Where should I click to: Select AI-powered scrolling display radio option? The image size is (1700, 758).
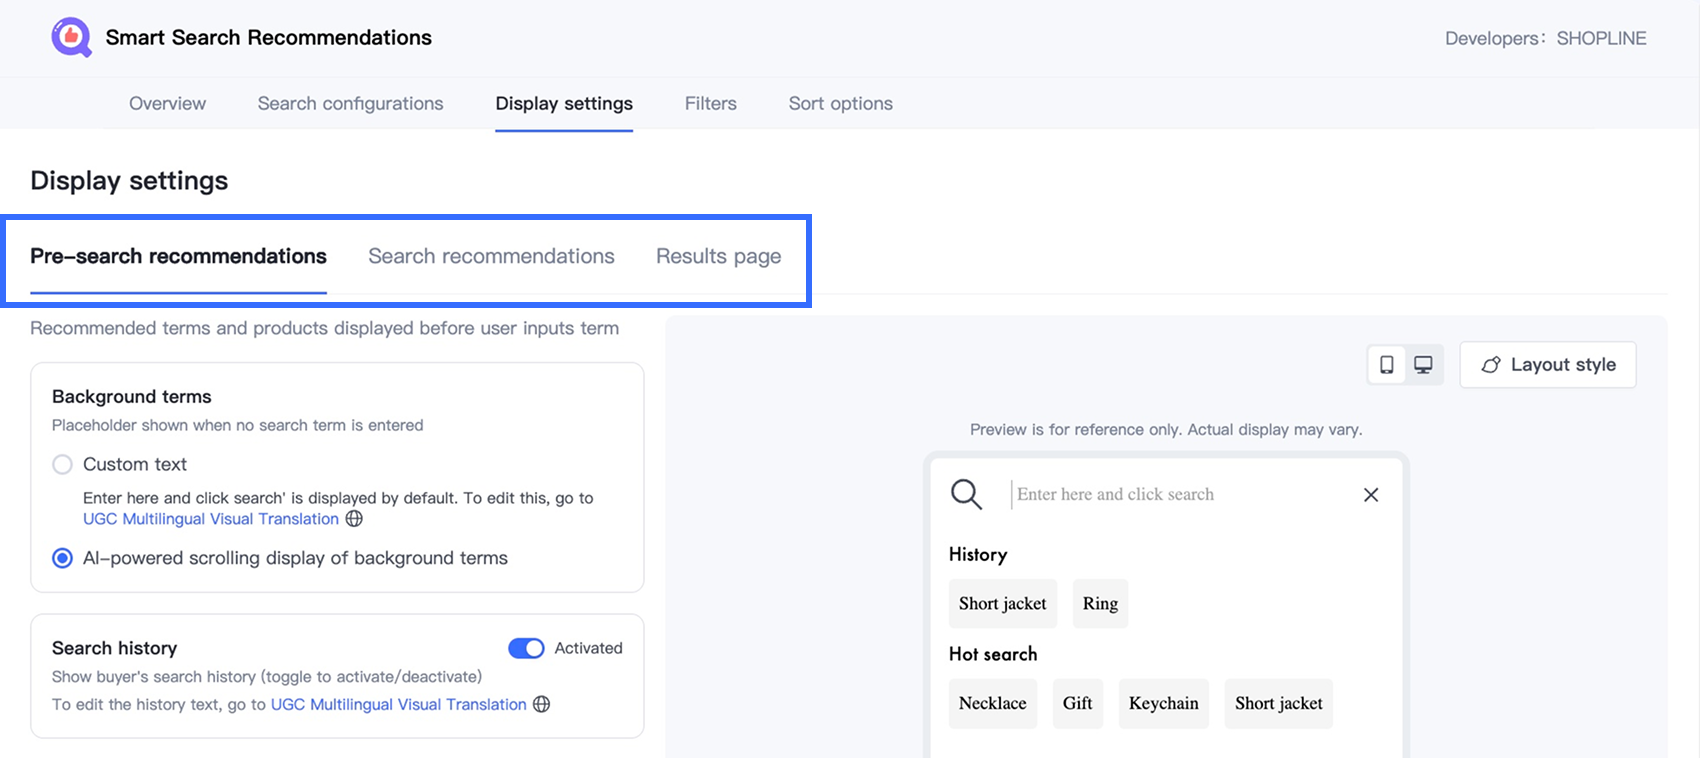(63, 558)
